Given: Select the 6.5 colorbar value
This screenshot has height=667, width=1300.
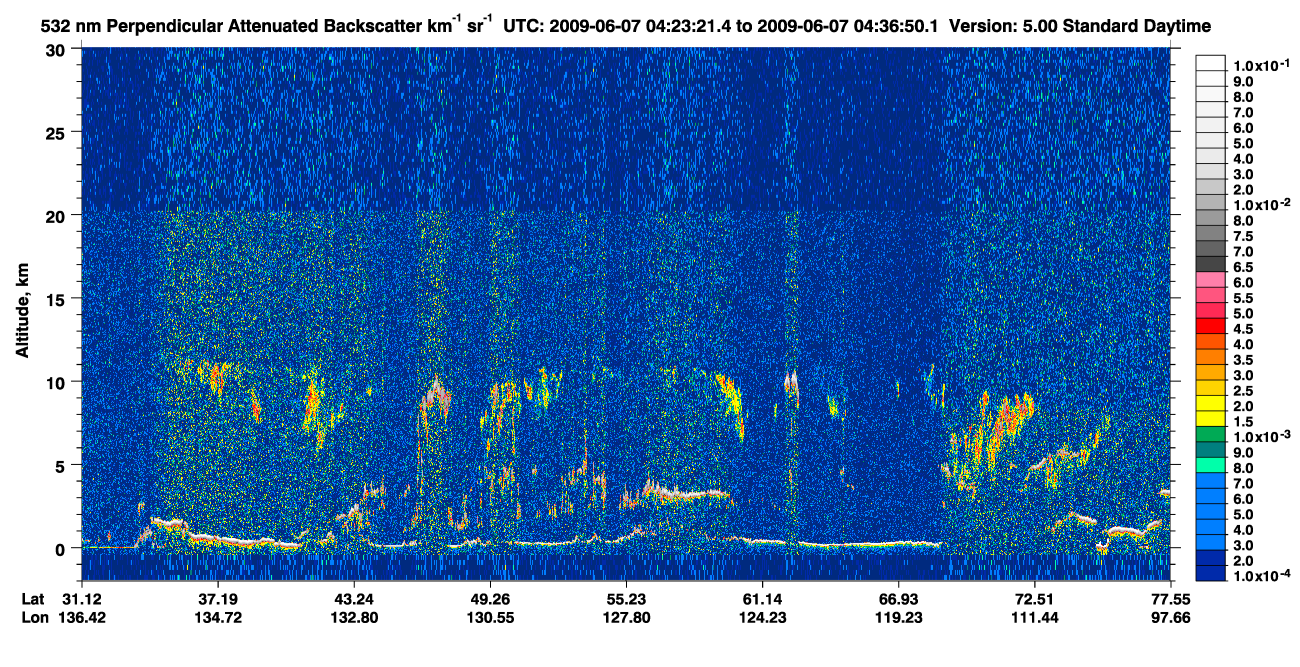Looking at the screenshot, I should [x=1243, y=266].
